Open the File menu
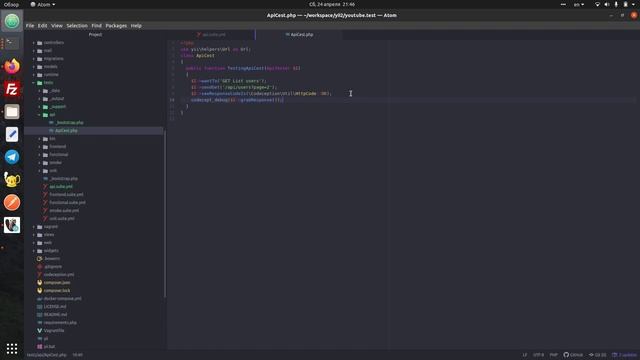Screen dimensions: 640x360 30,25
